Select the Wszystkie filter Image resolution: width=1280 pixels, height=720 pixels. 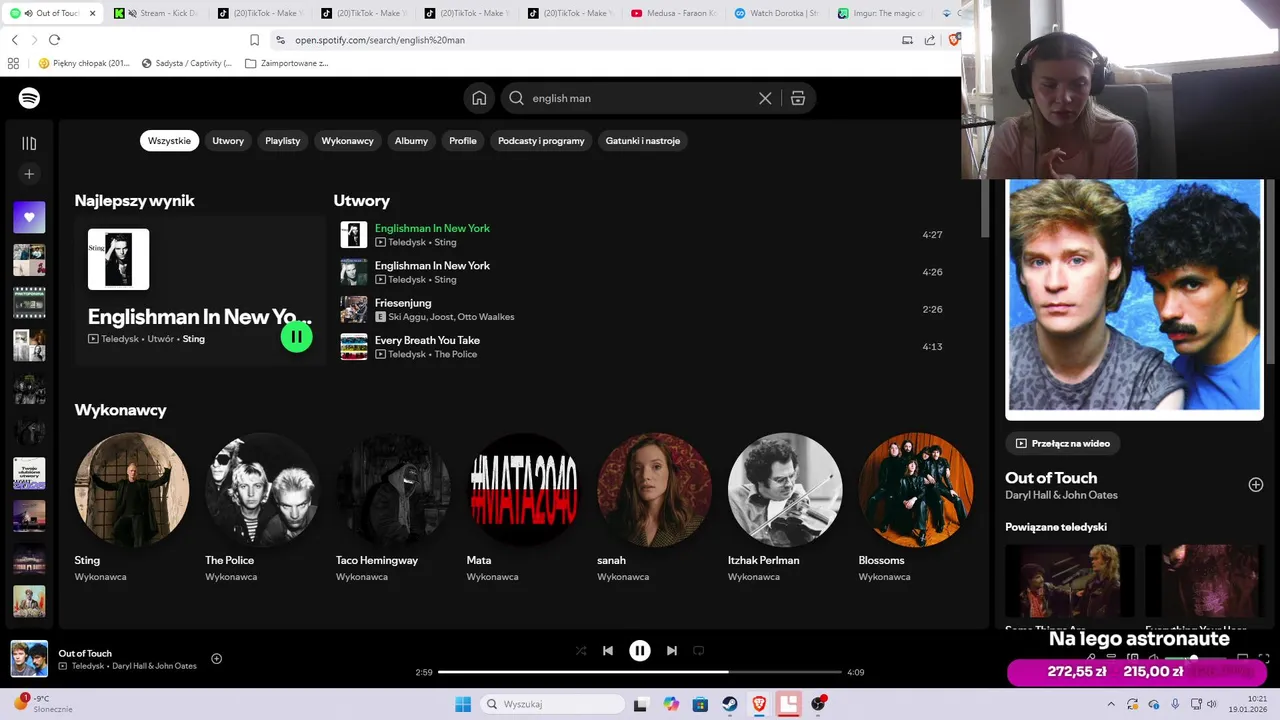coord(169,141)
